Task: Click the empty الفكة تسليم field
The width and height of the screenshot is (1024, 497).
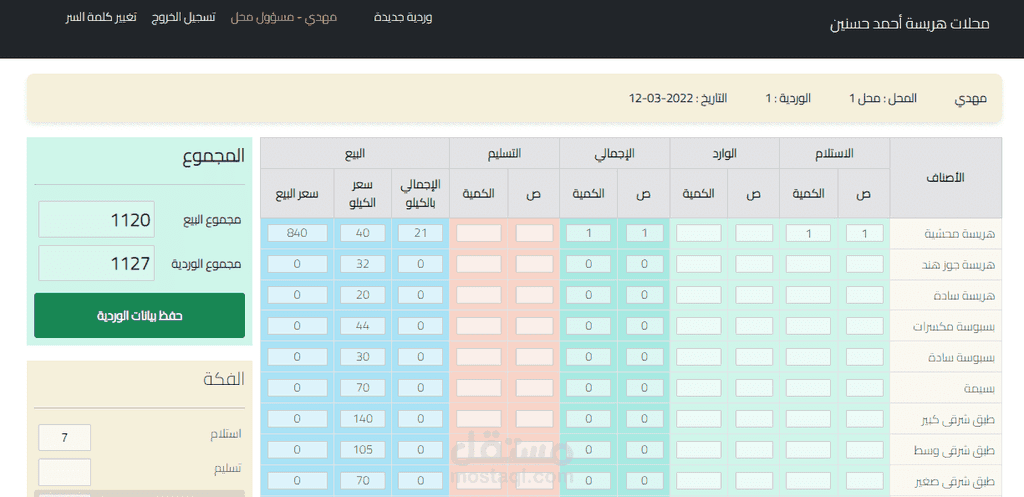Action: coord(65,472)
